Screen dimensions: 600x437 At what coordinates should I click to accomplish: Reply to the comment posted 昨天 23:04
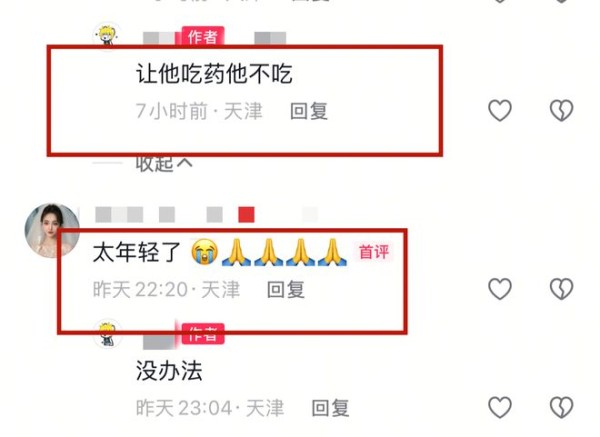(330, 408)
